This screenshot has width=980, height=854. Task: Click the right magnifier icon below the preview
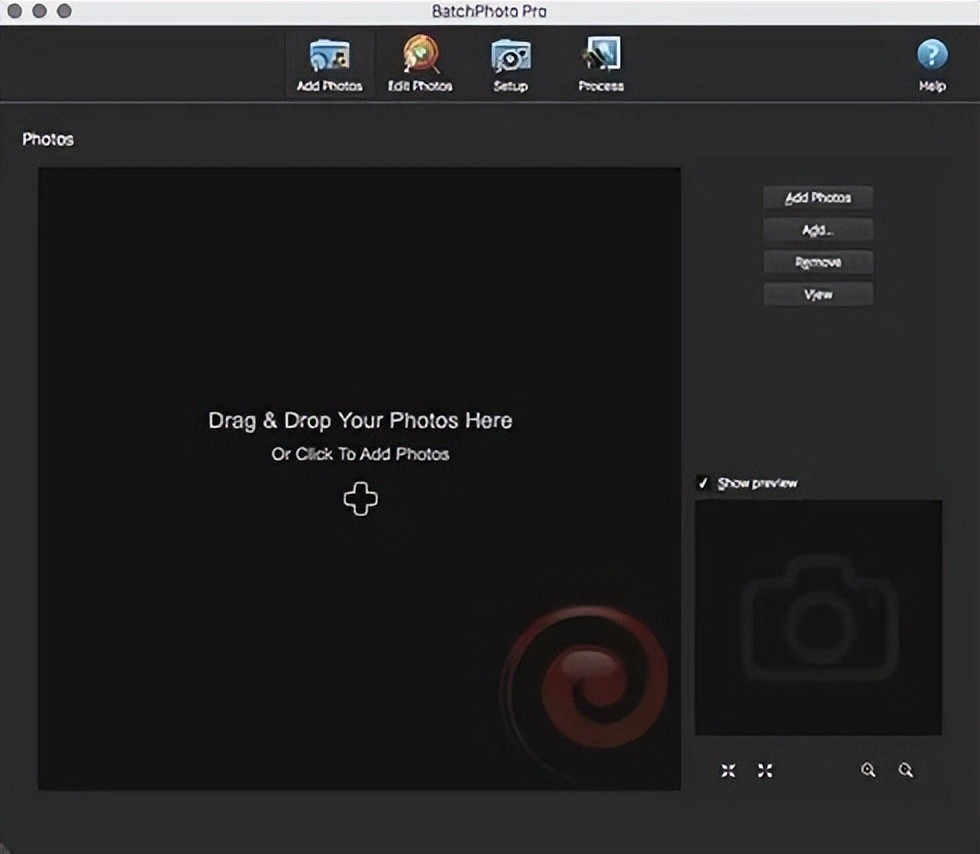(x=905, y=770)
